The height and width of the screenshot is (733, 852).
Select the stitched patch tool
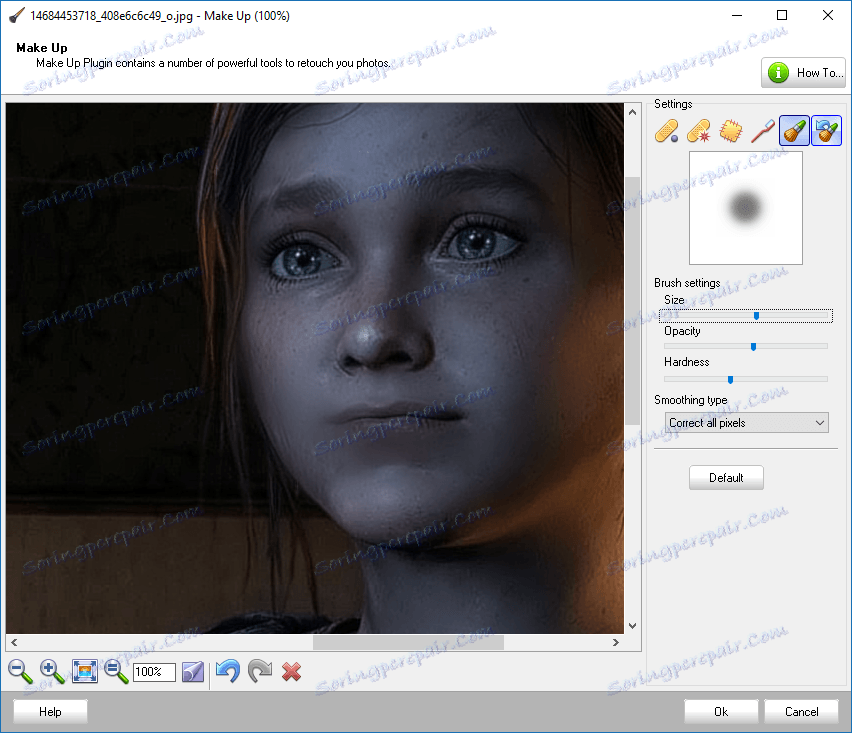tap(731, 131)
